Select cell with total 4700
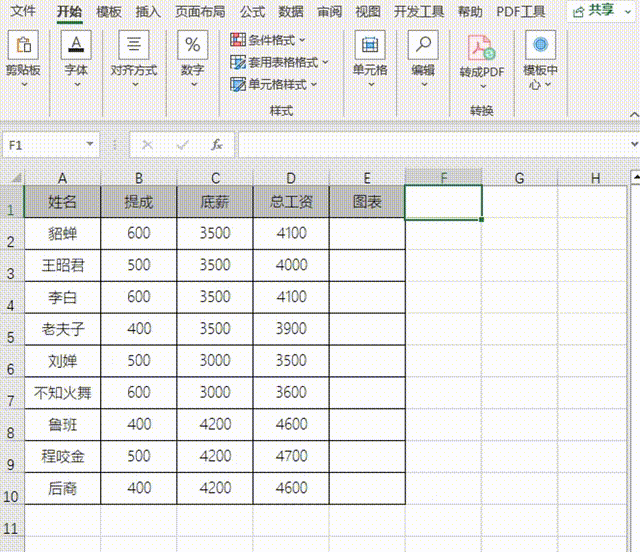The image size is (640, 552). pyautogui.click(x=291, y=456)
